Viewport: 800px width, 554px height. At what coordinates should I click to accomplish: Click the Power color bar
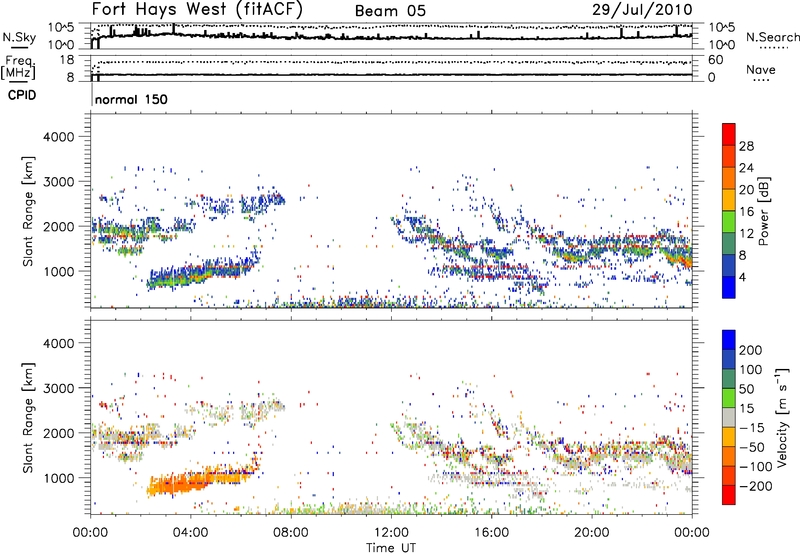(x=729, y=211)
